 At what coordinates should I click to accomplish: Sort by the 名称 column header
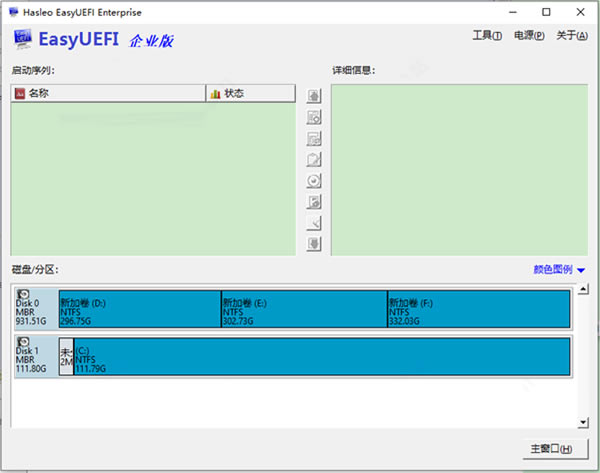tap(108, 93)
